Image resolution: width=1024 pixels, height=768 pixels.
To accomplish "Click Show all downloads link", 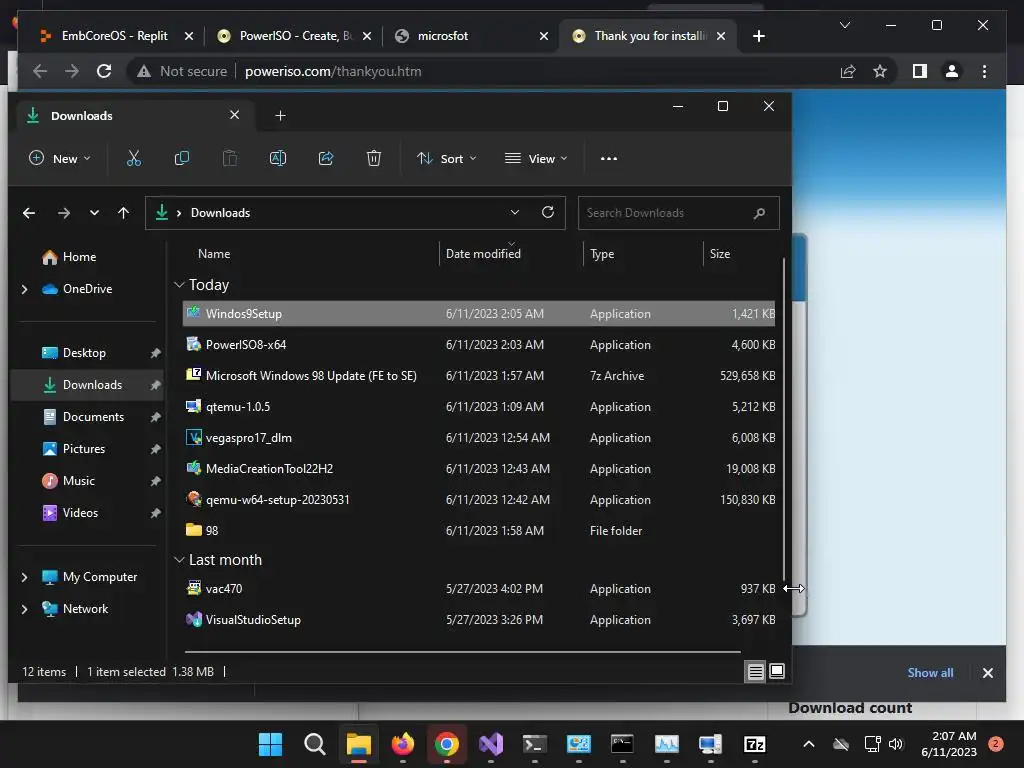I will point(930,673).
